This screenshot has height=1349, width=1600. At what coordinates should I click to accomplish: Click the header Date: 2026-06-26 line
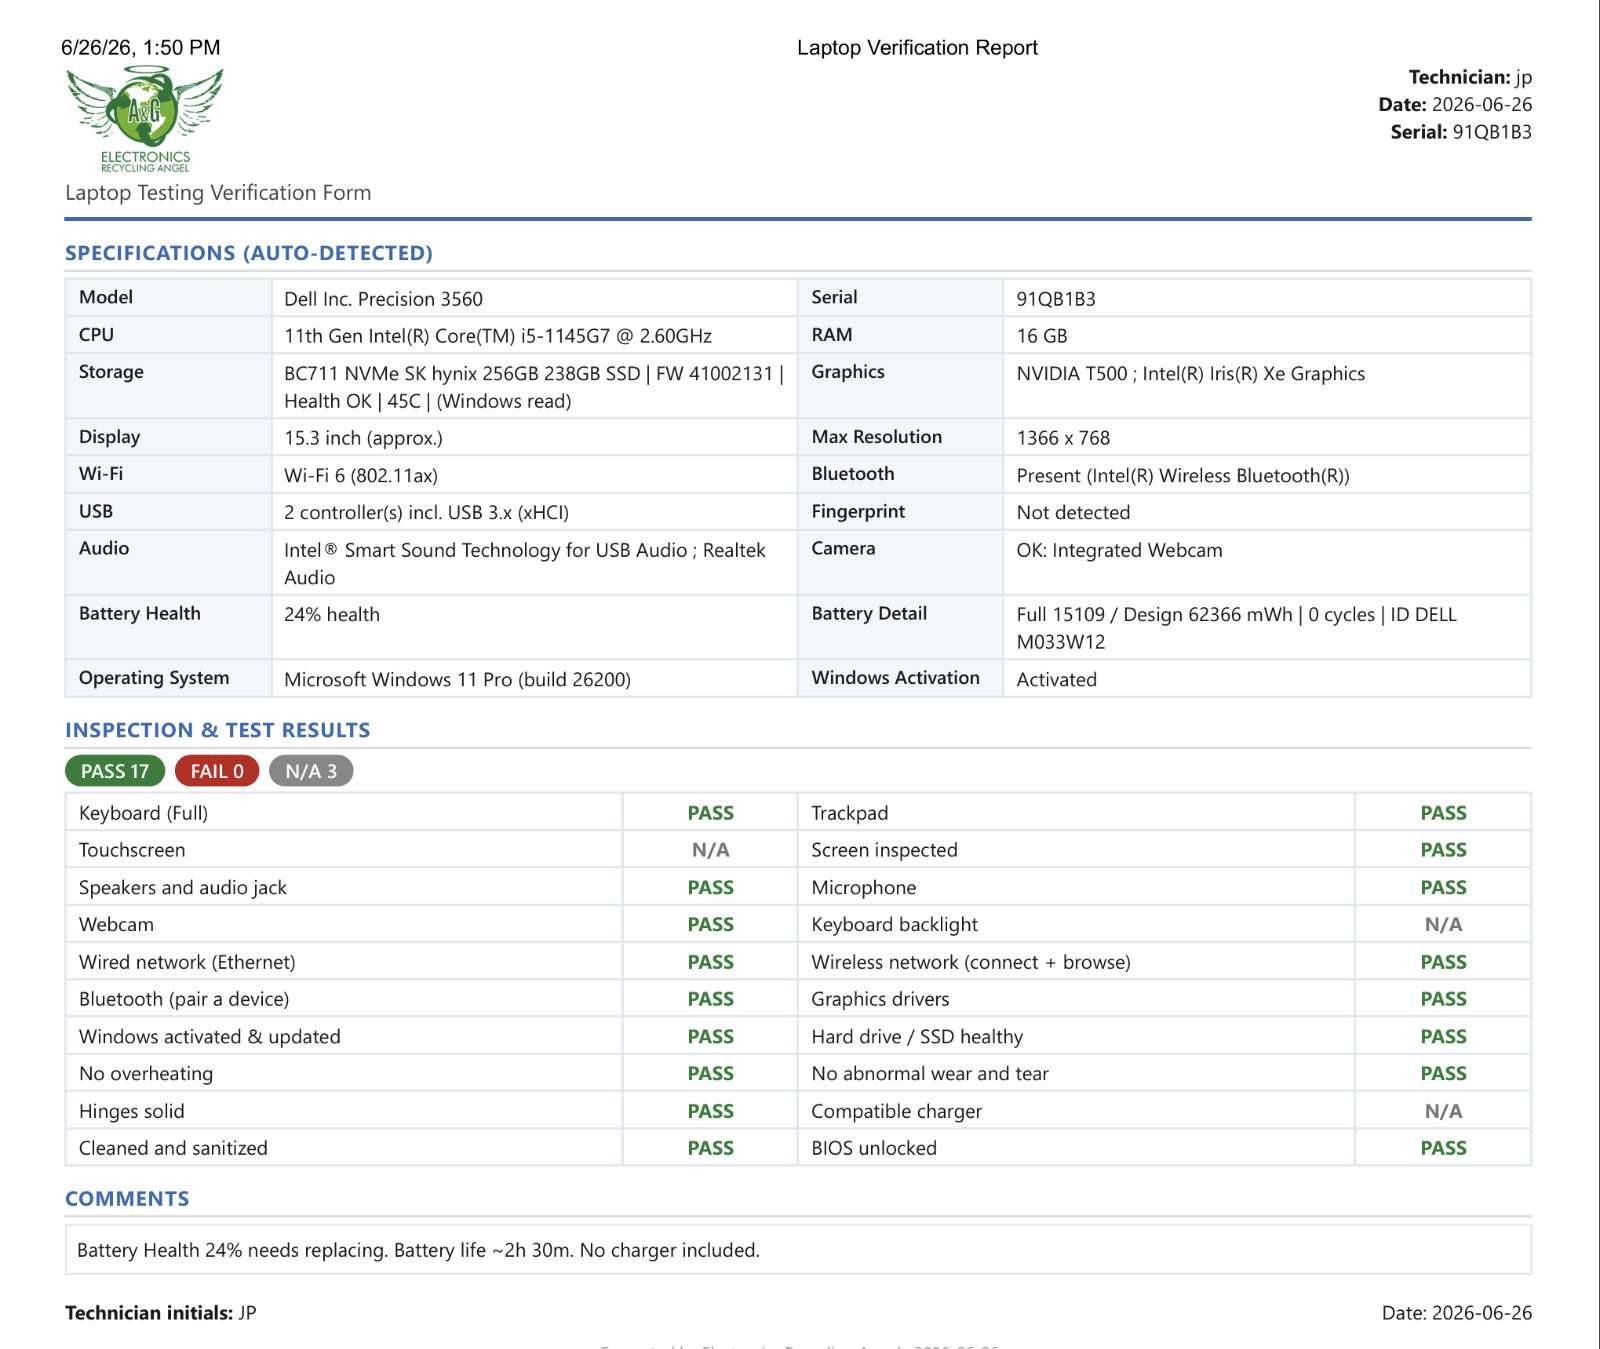point(1455,104)
